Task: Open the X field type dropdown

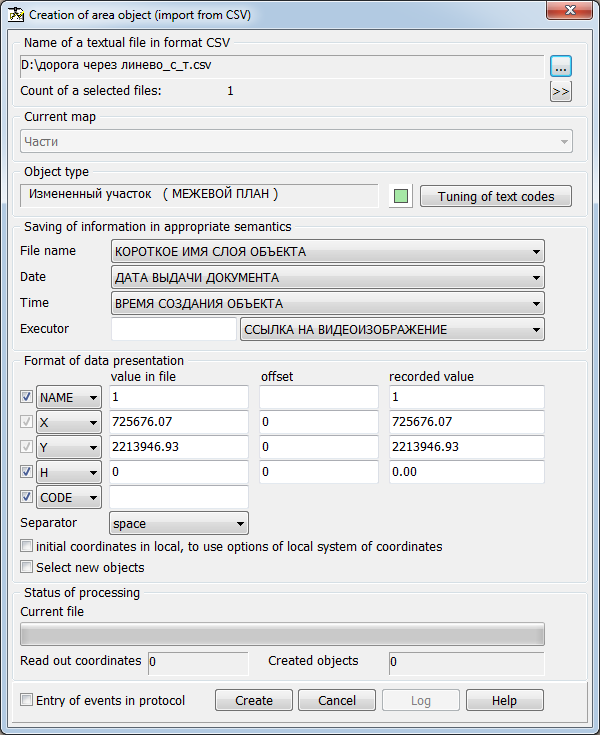Action: point(69,422)
